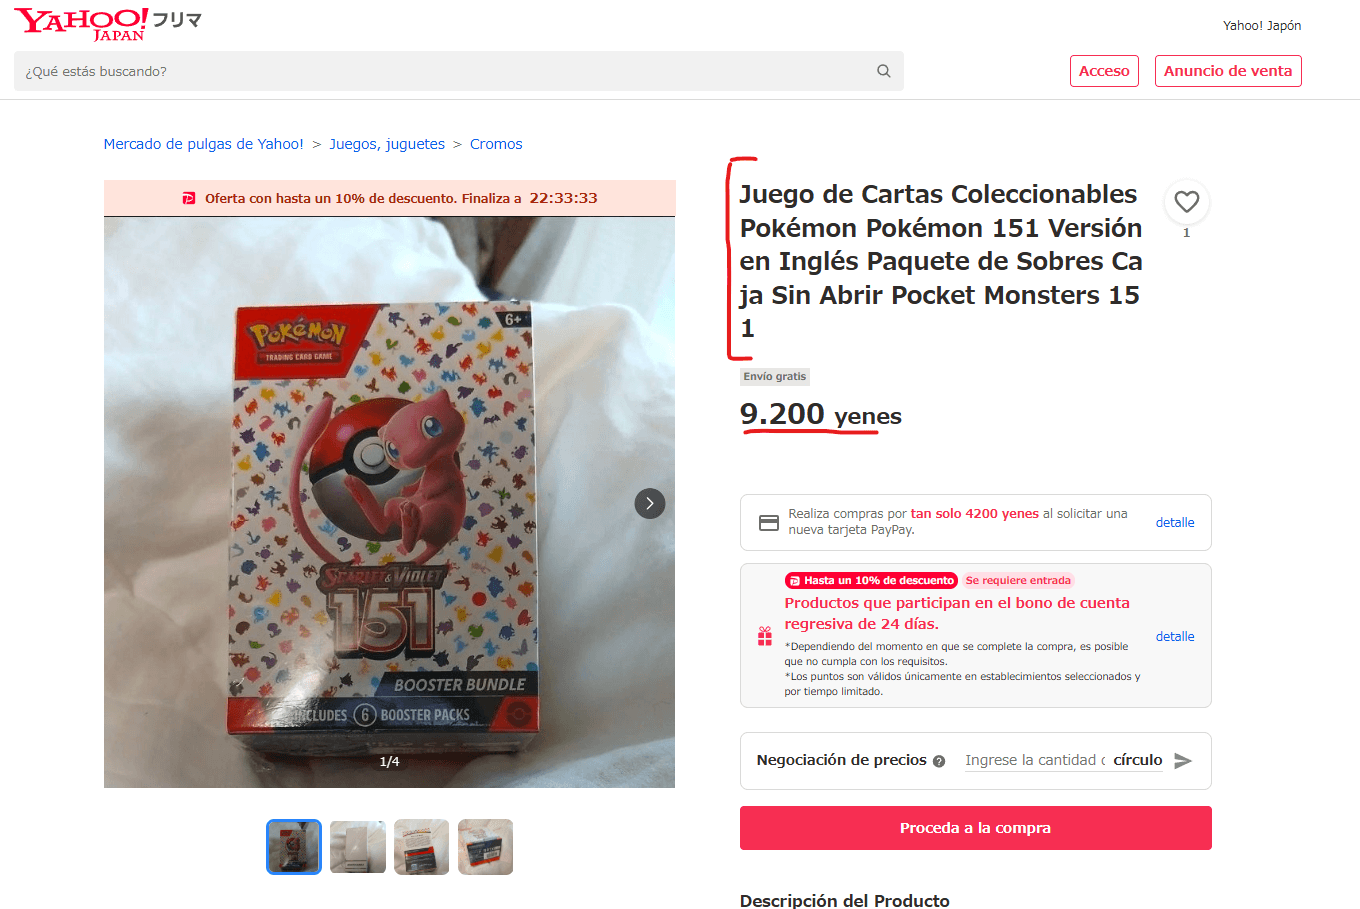This screenshot has width=1360, height=909.
Task: Click the search magnifier icon
Action: point(883,71)
